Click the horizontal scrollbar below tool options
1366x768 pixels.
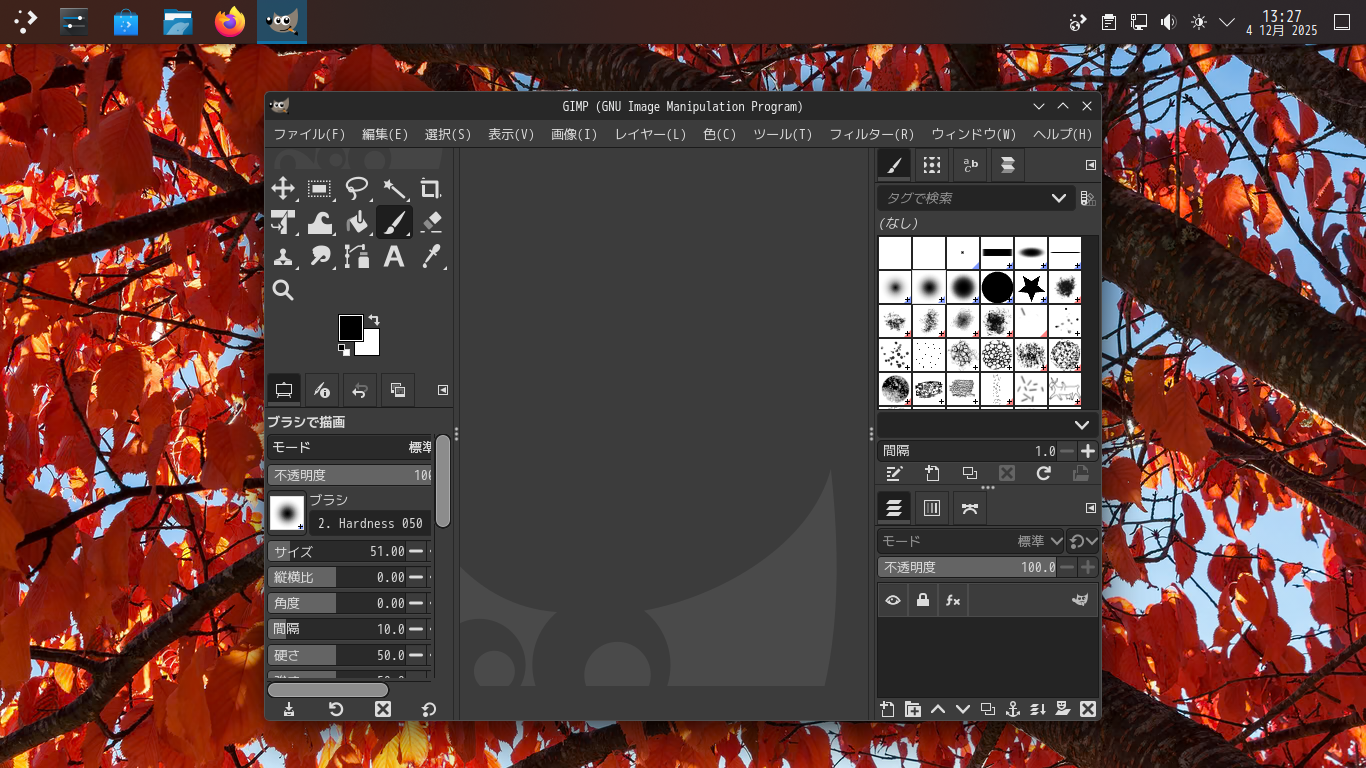[328, 690]
